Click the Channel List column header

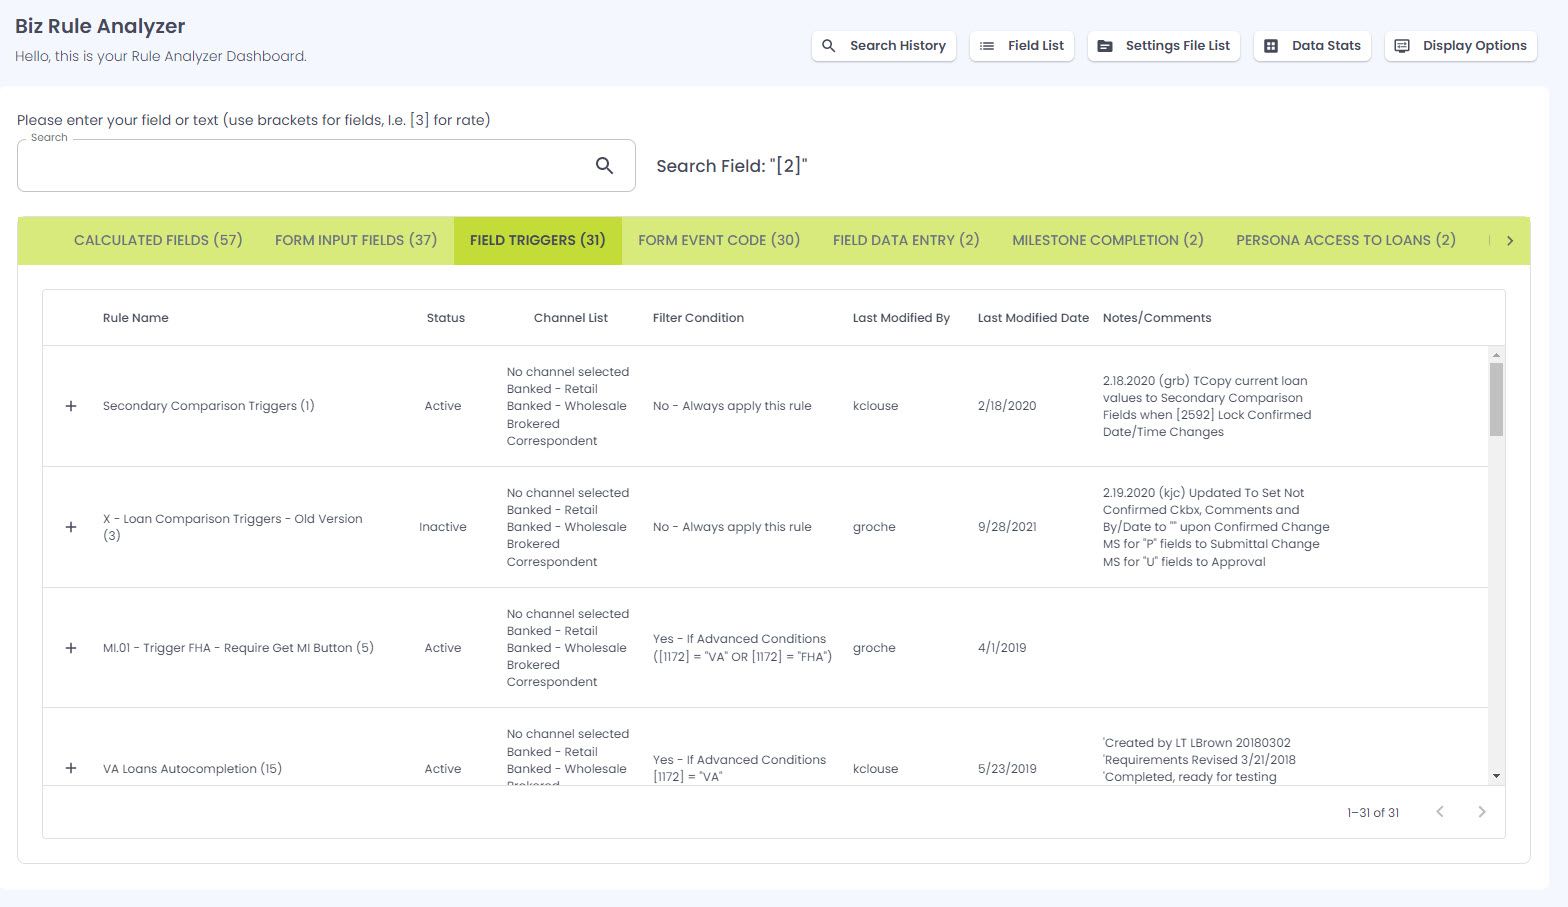(571, 318)
